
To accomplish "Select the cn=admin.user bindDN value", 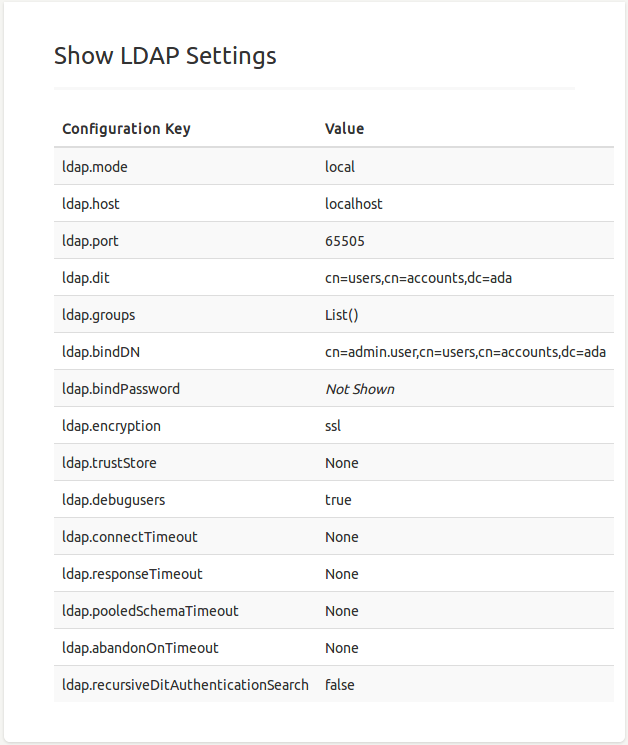I will (465, 352).
